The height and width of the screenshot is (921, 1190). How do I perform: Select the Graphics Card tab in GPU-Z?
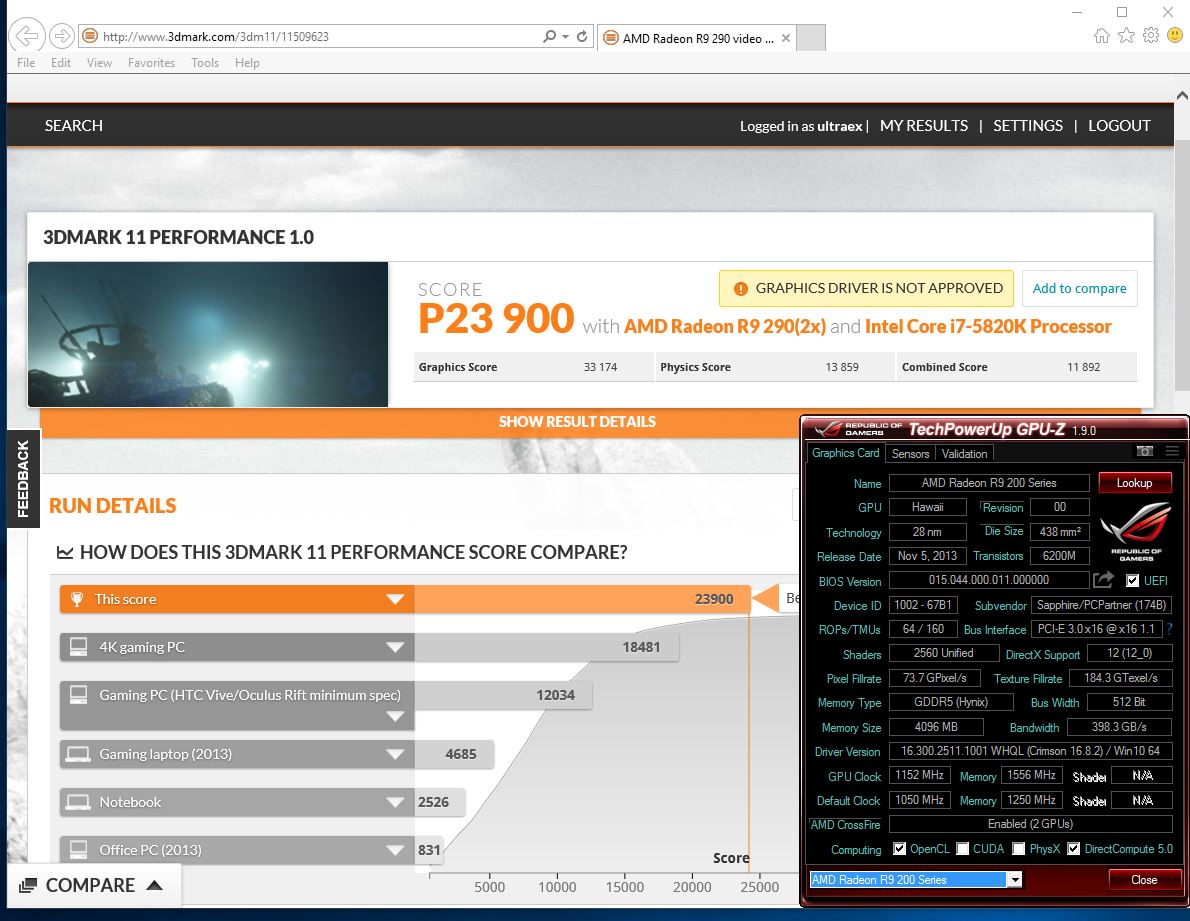tap(845, 453)
